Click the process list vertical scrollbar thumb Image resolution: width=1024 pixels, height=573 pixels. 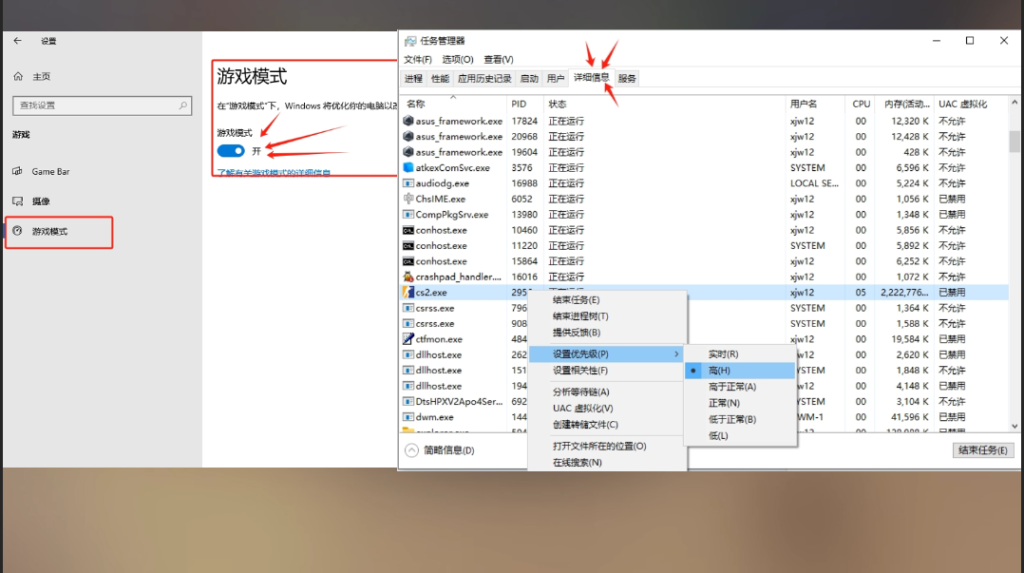click(1014, 141)
